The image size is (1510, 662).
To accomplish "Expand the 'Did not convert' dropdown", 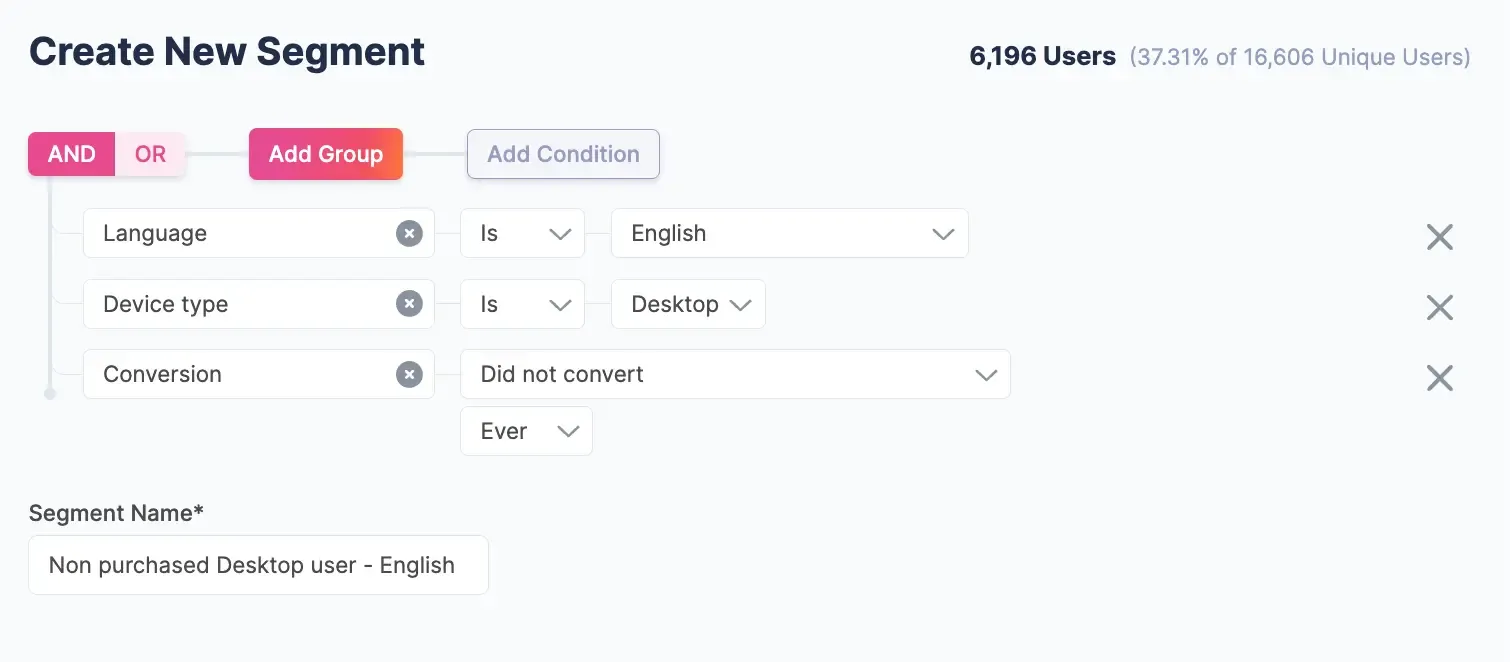I will tap(735, 373).
